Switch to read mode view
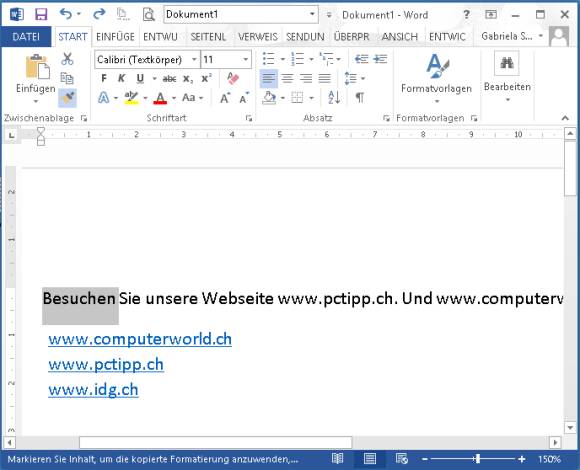This screenshot has height=470, width=580. (337, 459)
